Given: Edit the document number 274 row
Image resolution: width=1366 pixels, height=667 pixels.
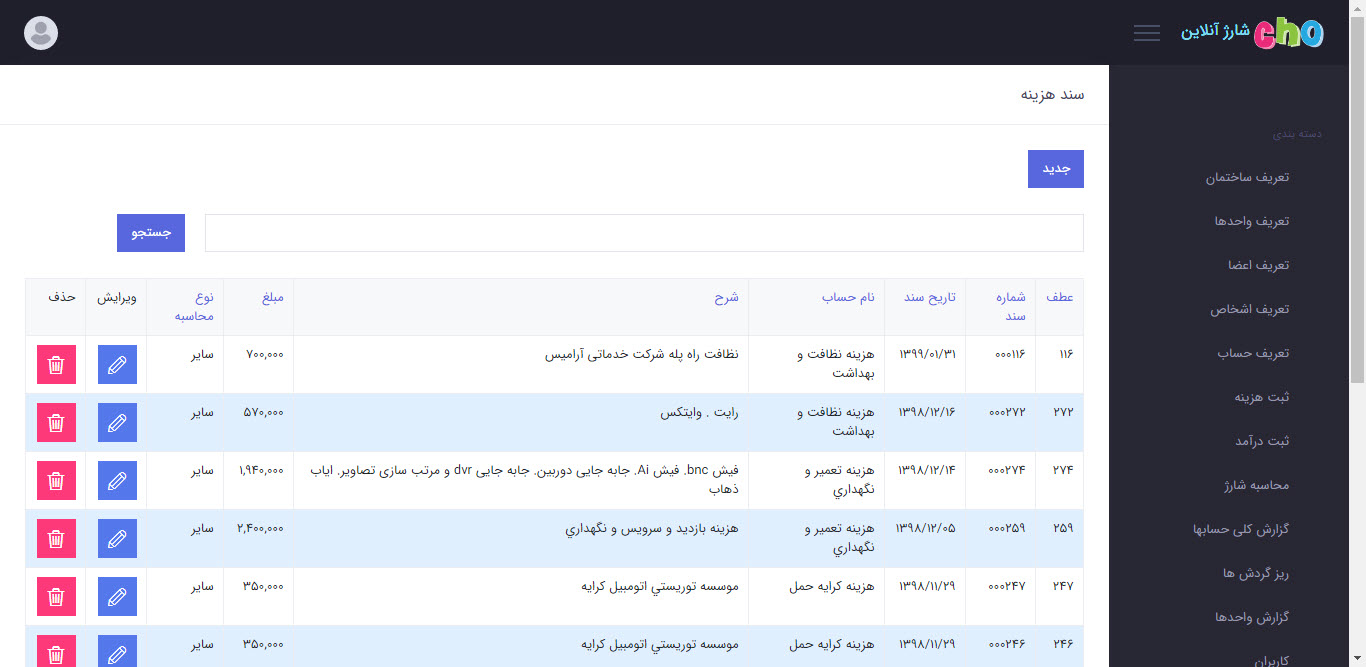Looking at the screenshot, I should pyautogui.click(x=117, y=480).
